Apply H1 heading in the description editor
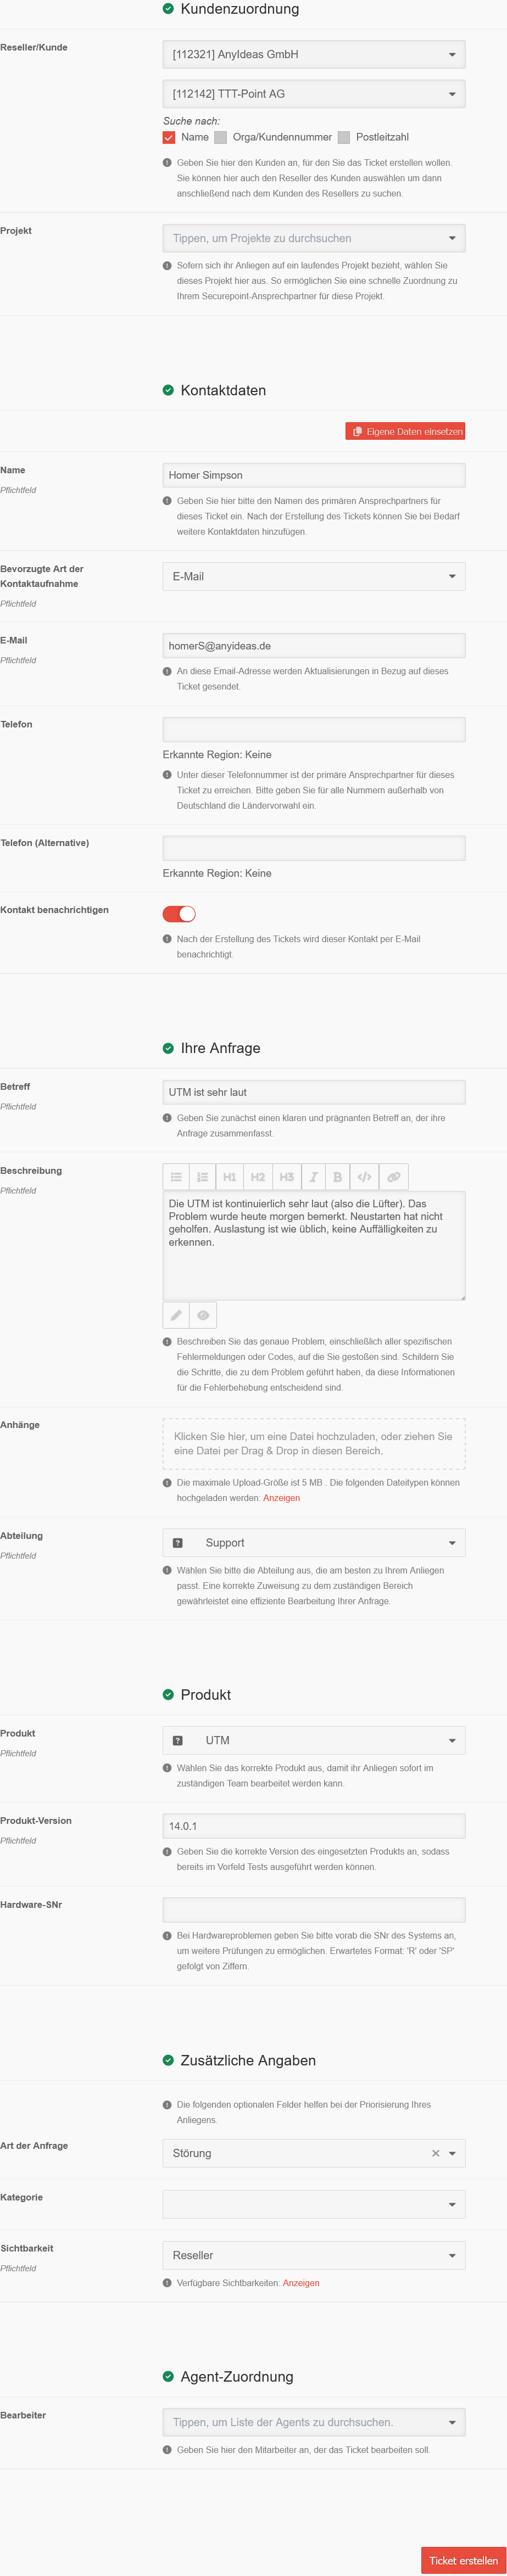 click(x=230, y=1177)
